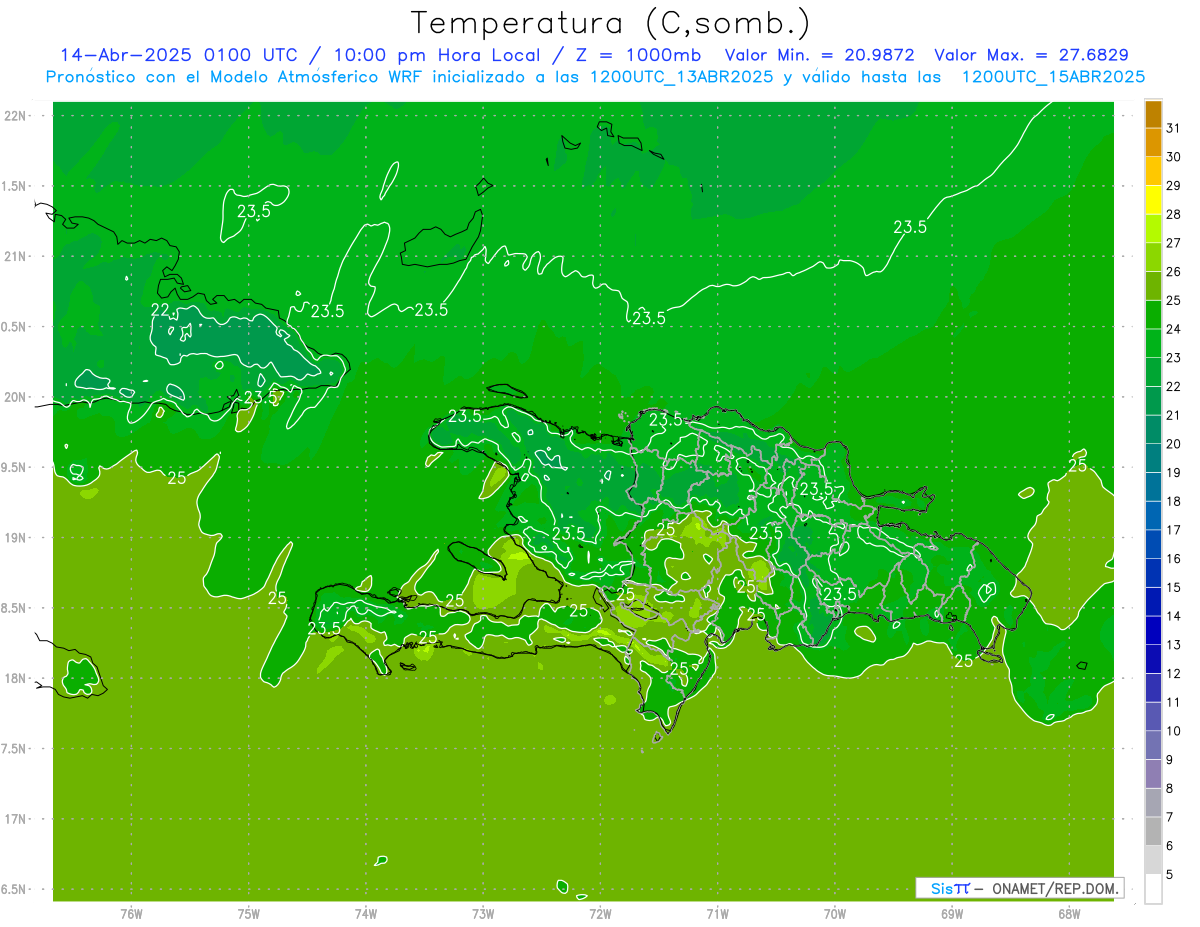Click the "Z = 1000mb" level text
The height and width of the screenshot is (927, 1200).
click(x=637, y=55)
